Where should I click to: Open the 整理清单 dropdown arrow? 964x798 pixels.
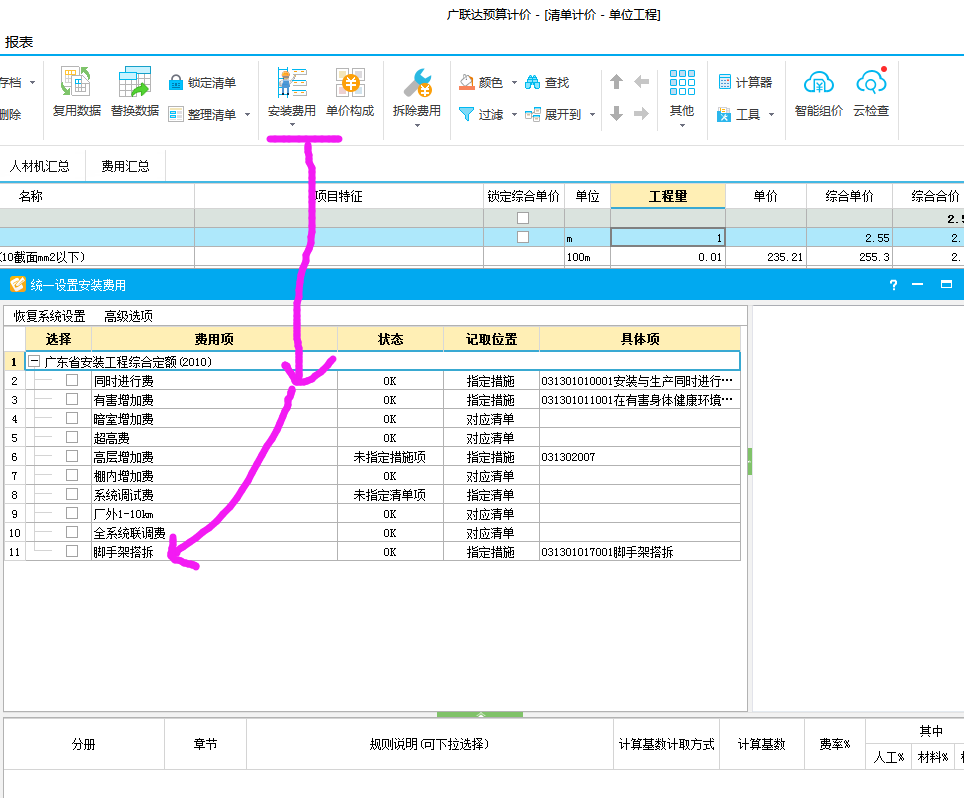point(247,114)
